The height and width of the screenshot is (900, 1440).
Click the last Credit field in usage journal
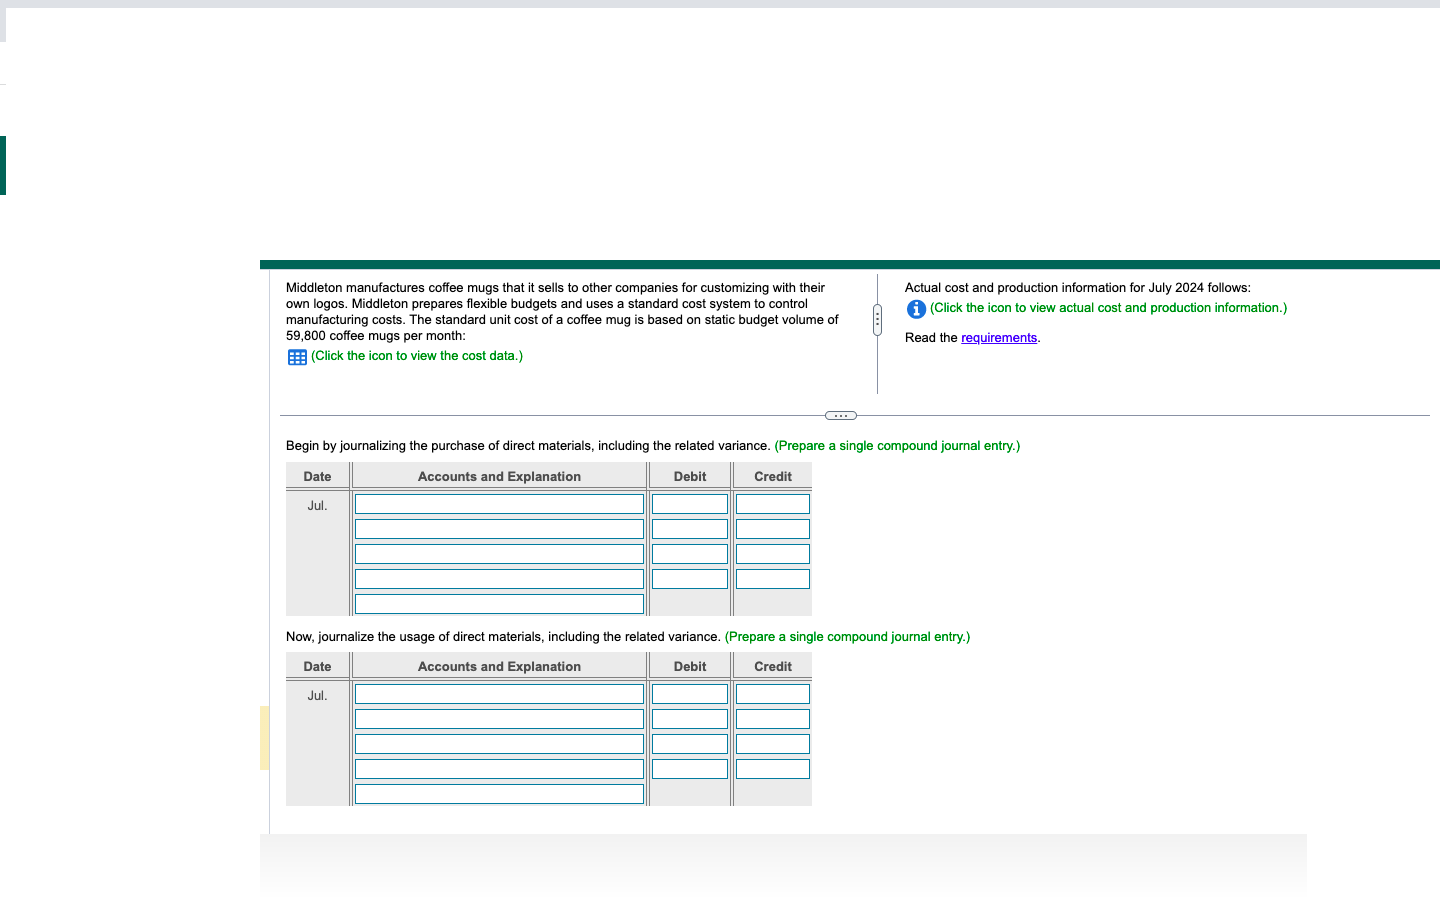pos(771,768)
